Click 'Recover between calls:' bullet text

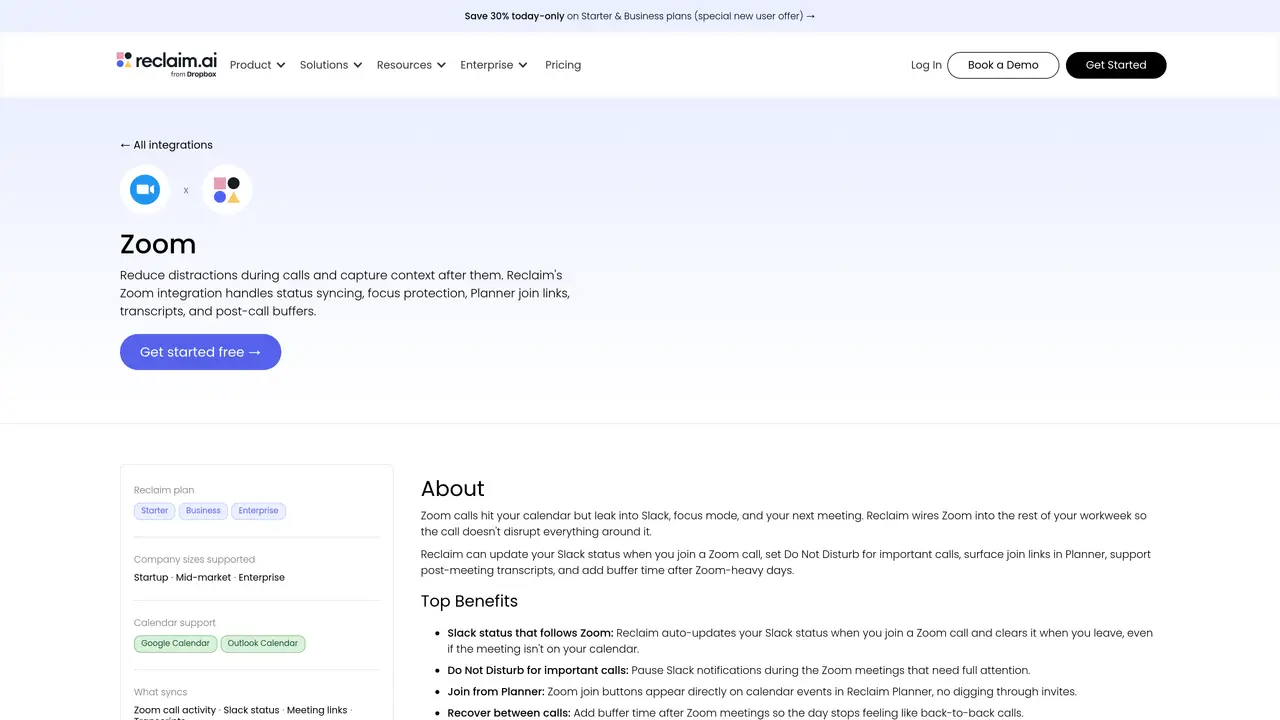click(509, 713)
